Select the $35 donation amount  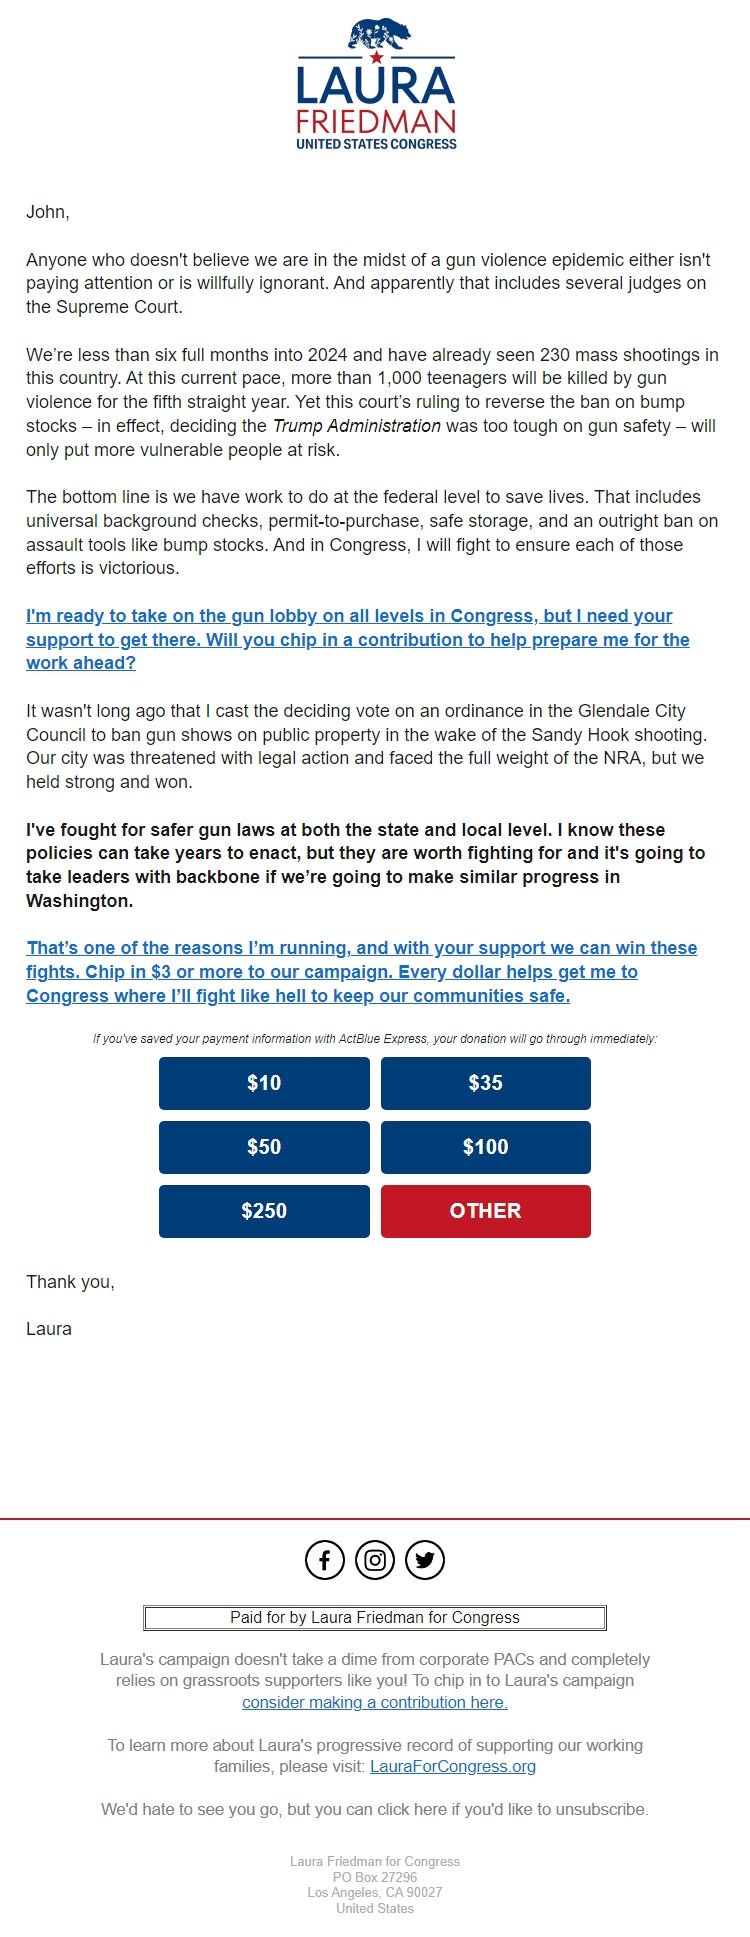coord(486,1083)
